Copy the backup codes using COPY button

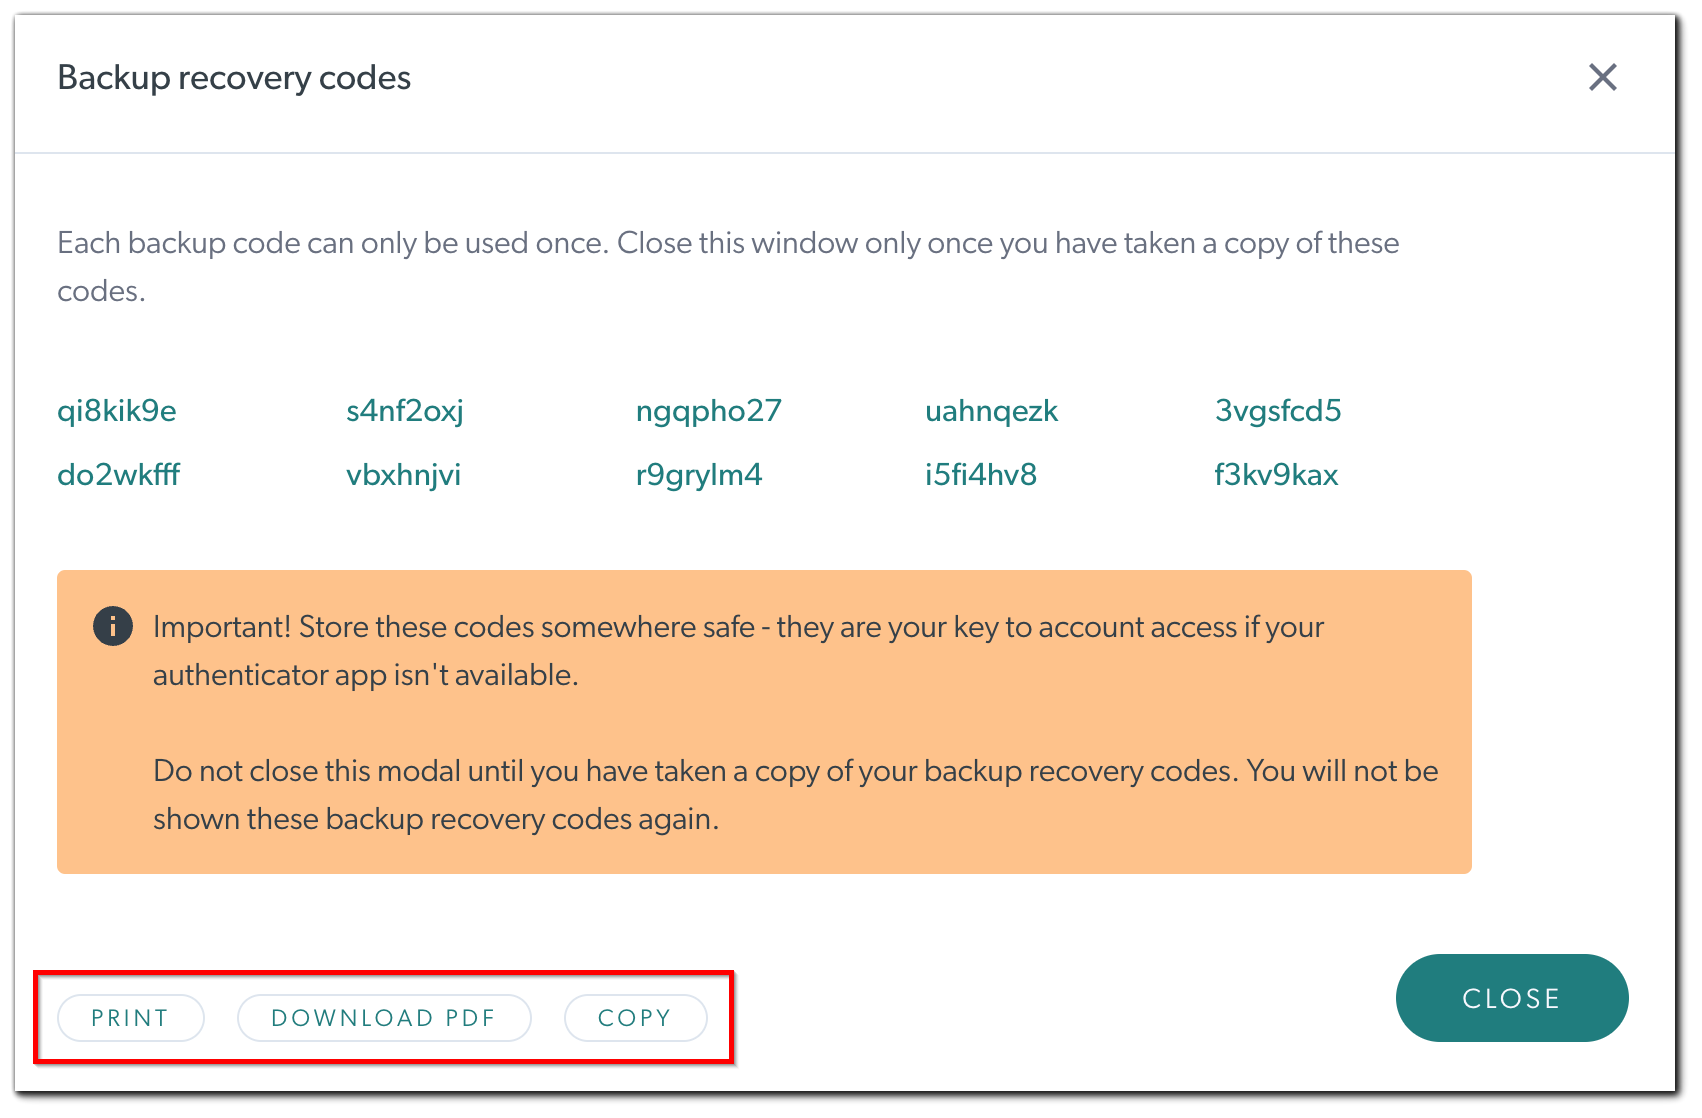(x=635, y=1017)
